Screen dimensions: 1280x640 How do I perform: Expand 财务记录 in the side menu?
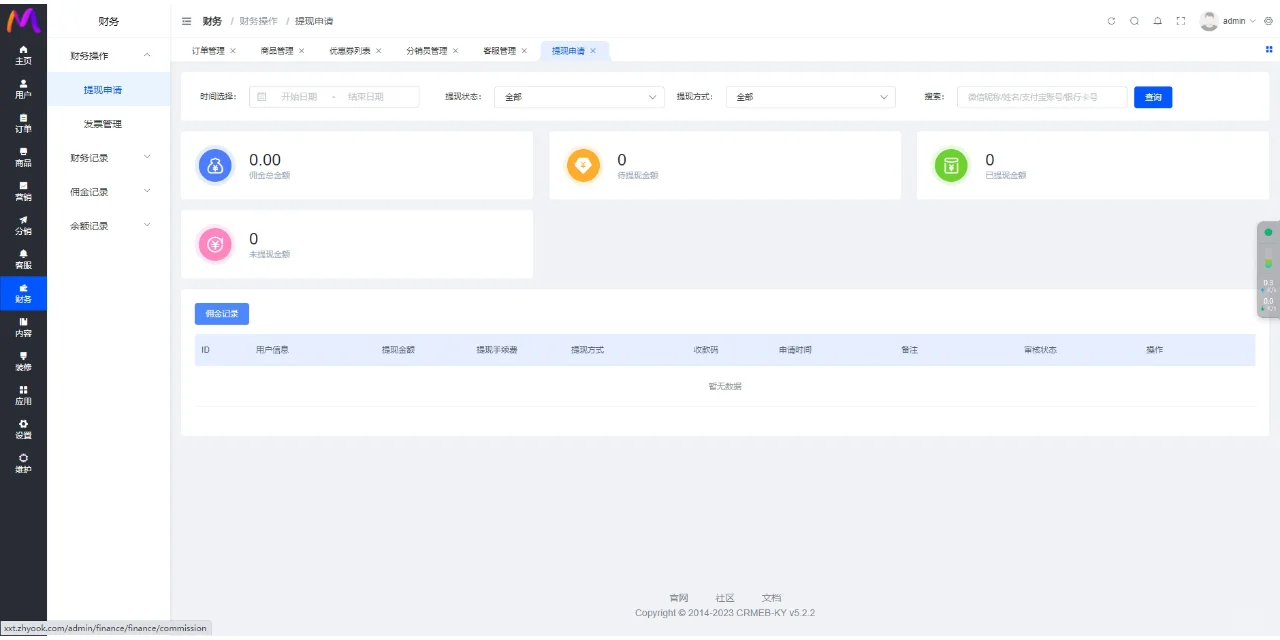(x=109, y=157)
